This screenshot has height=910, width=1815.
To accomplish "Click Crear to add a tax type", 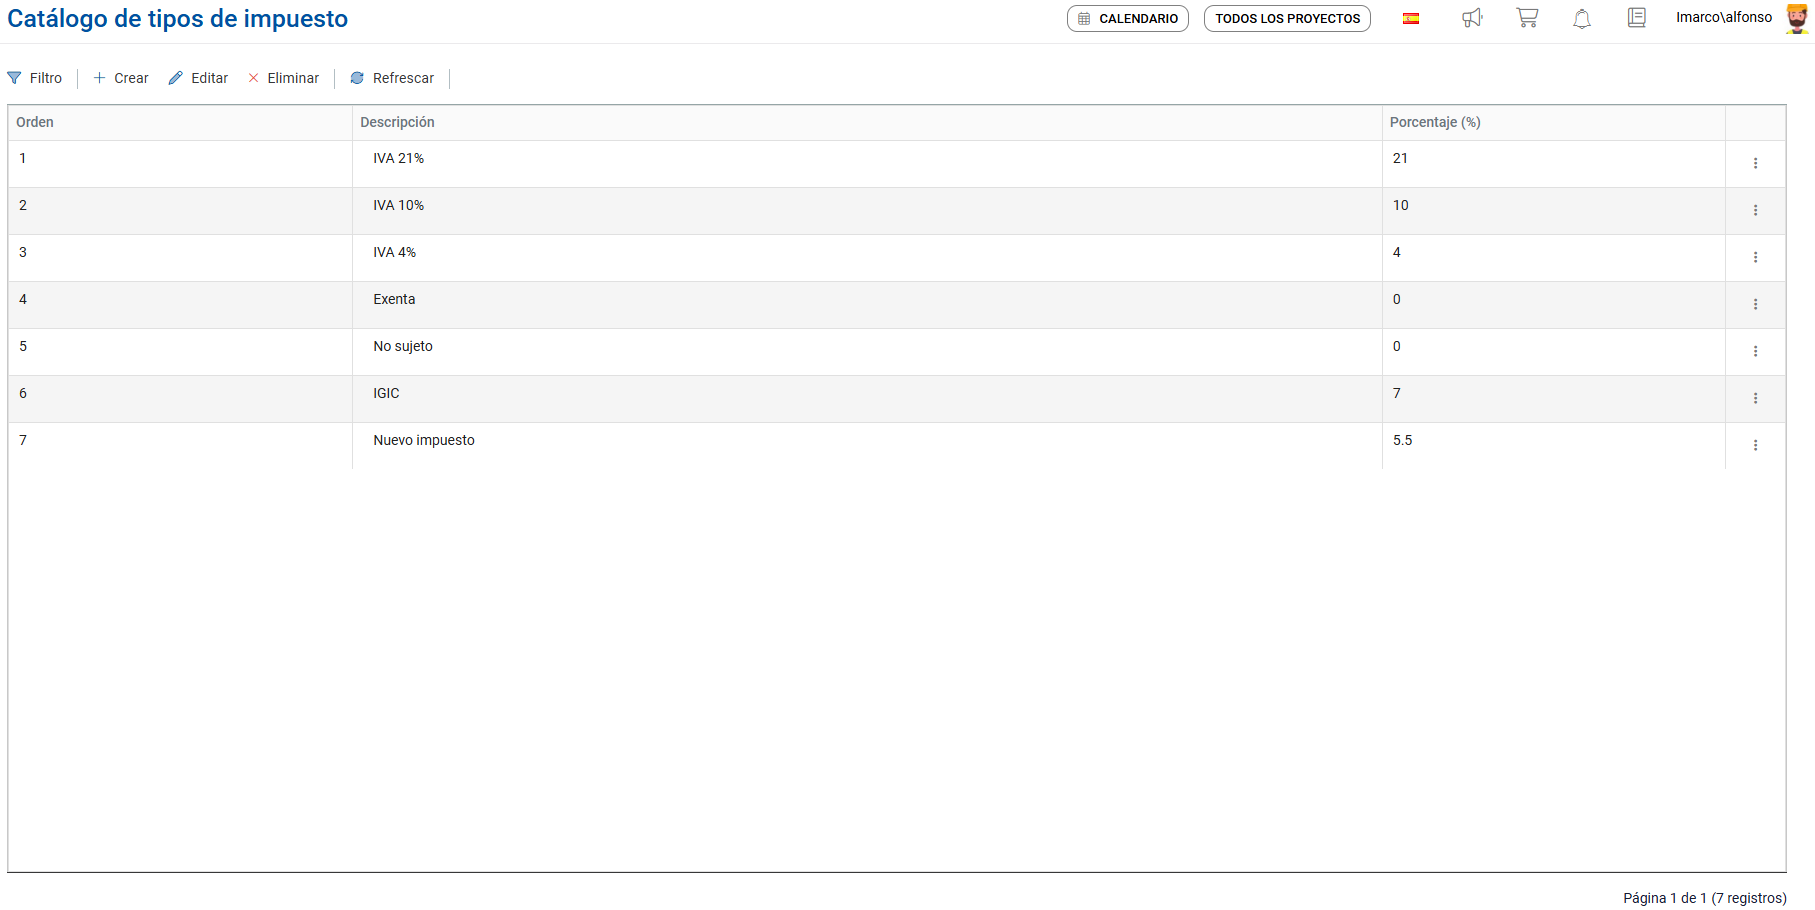I will coord(121,78).
